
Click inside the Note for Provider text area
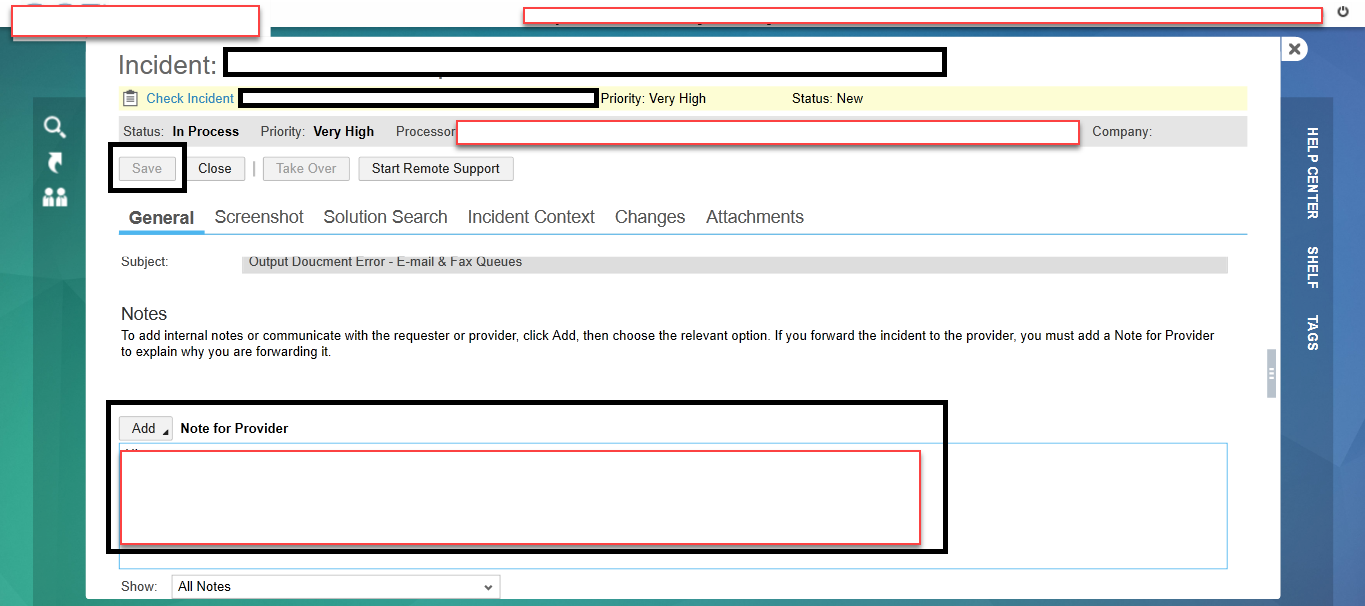(673, 506)
